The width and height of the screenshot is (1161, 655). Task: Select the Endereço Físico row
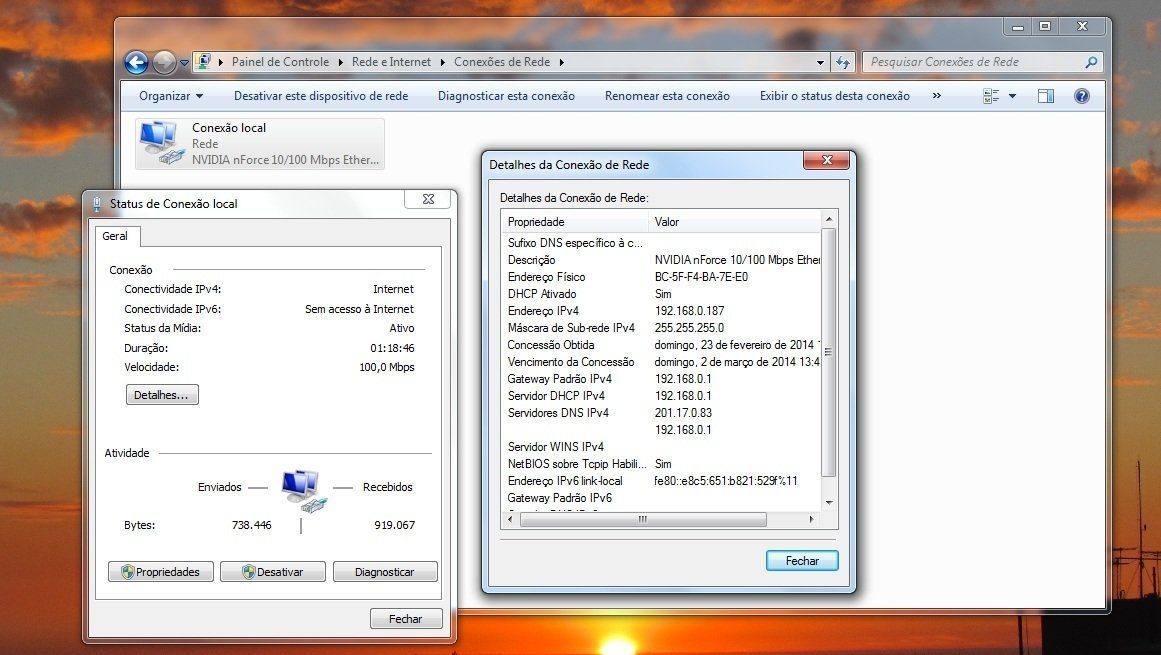tap(660, 277)
